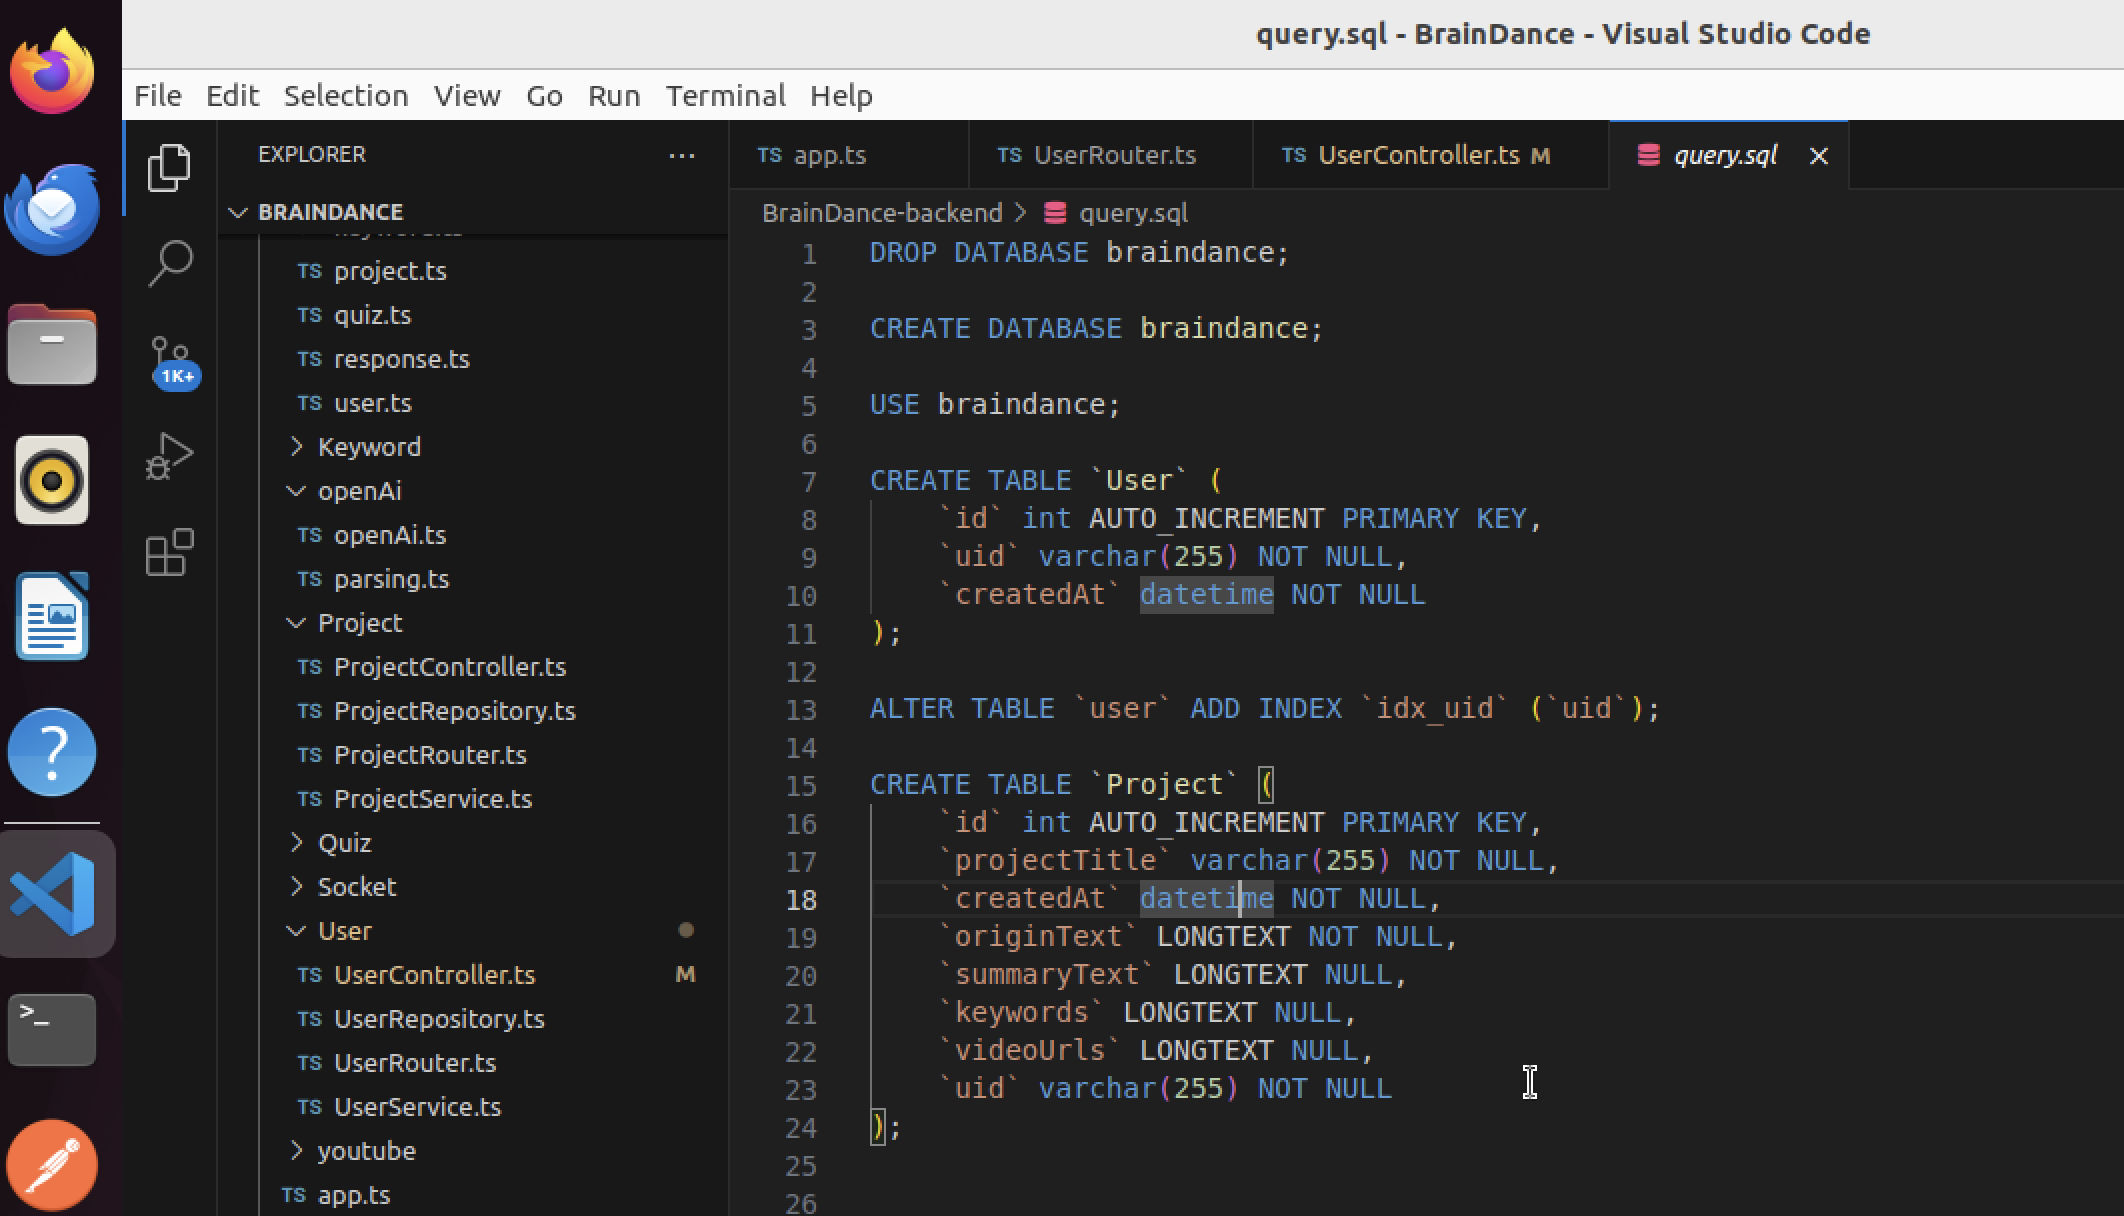Screen dimensions: 2124x1216
Task: Open the Run and Debug view
Action: pyautogui.click(x=169, y=456)
